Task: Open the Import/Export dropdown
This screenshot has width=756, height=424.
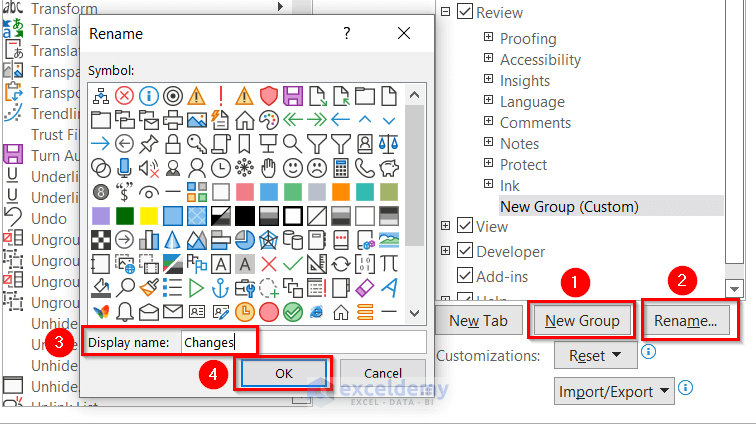Action: point(614,391)
